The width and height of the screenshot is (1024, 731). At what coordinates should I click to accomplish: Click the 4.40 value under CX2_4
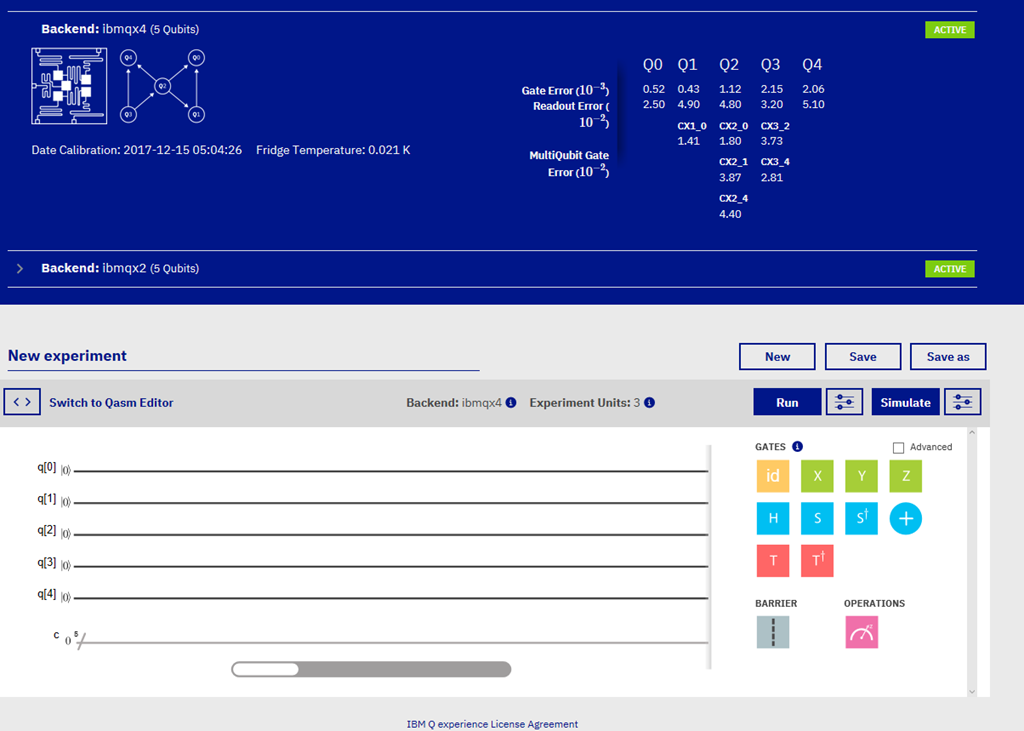click(730, 214)
